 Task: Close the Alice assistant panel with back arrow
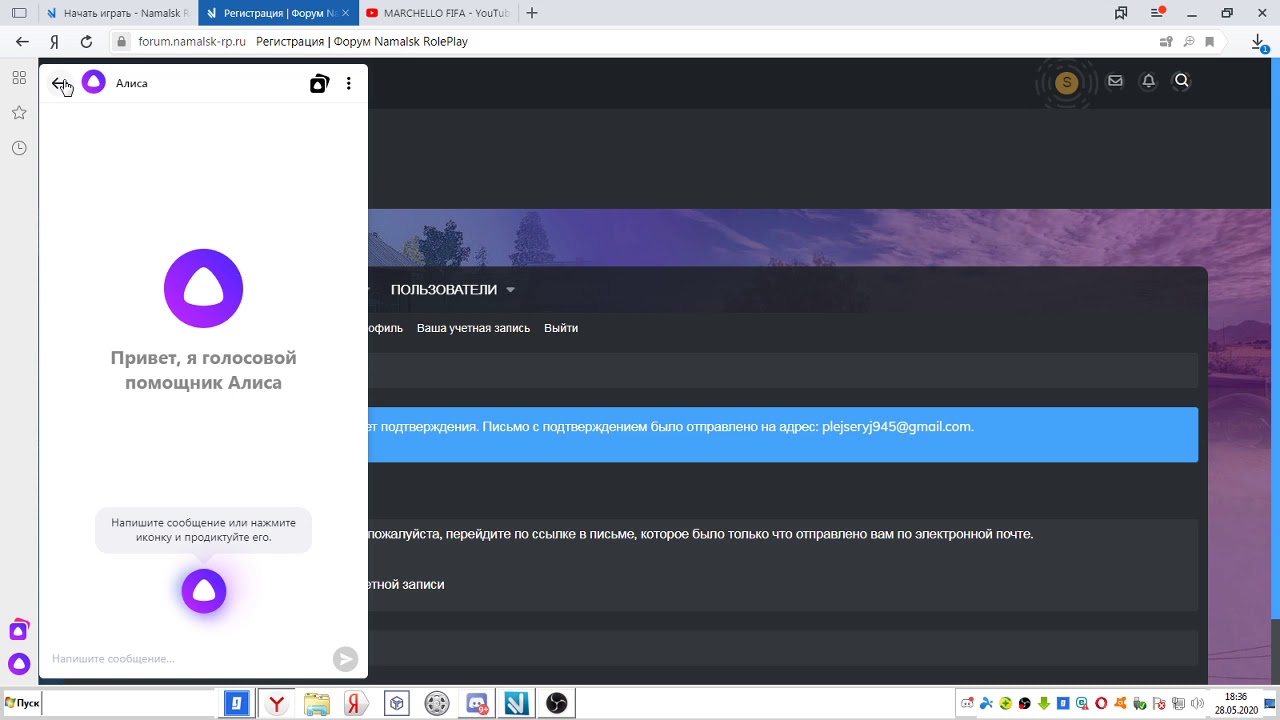[x=59, y=84]
